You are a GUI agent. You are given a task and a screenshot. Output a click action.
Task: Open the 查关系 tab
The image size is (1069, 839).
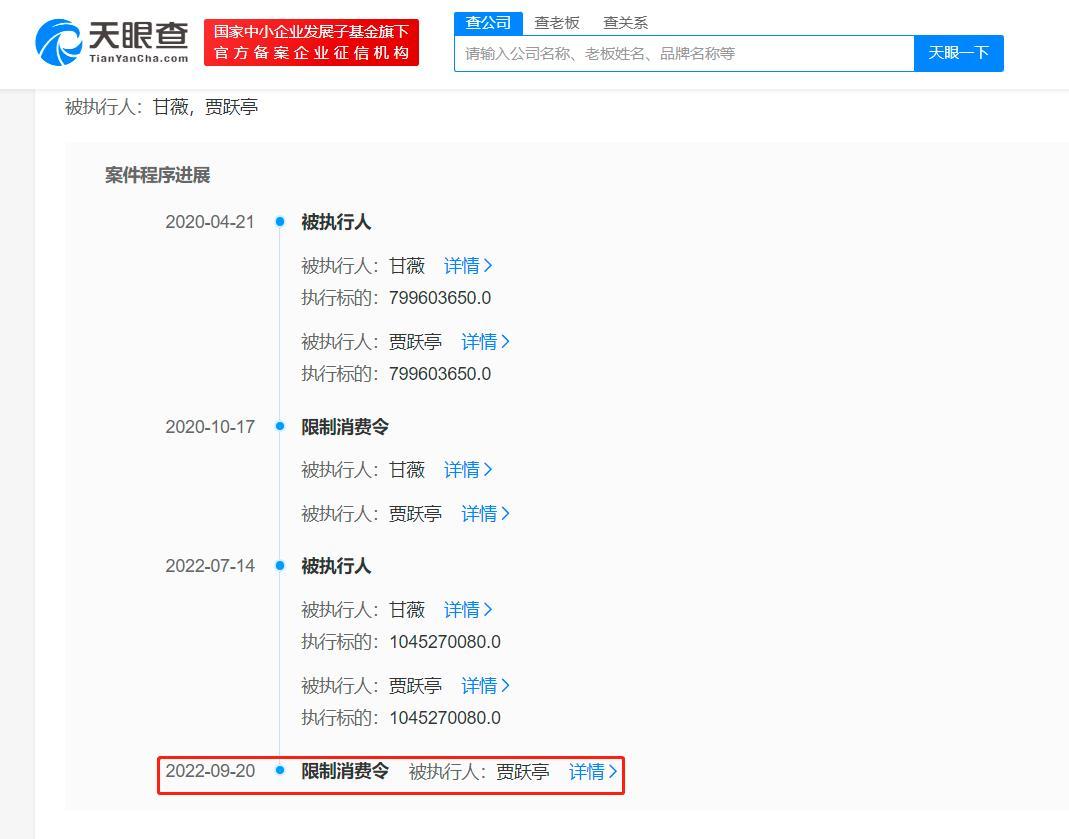coord(625,23)
